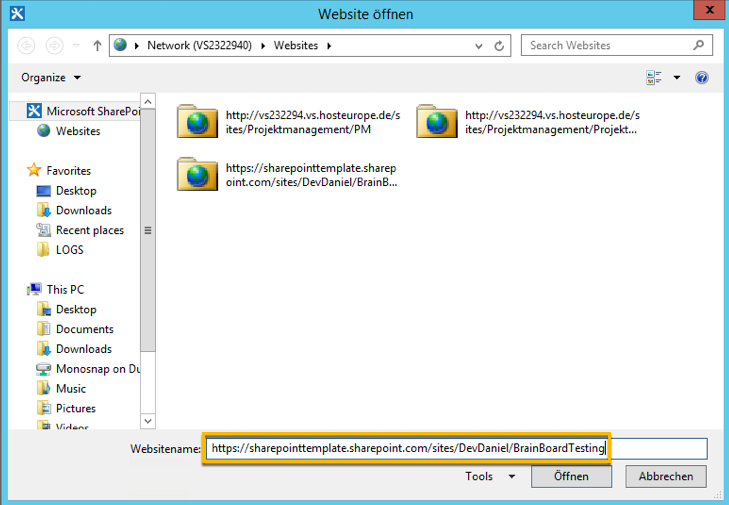Click the LOGS folder icon
The height and width of the screenshot is (505, 729).
[x=43, y=249]
